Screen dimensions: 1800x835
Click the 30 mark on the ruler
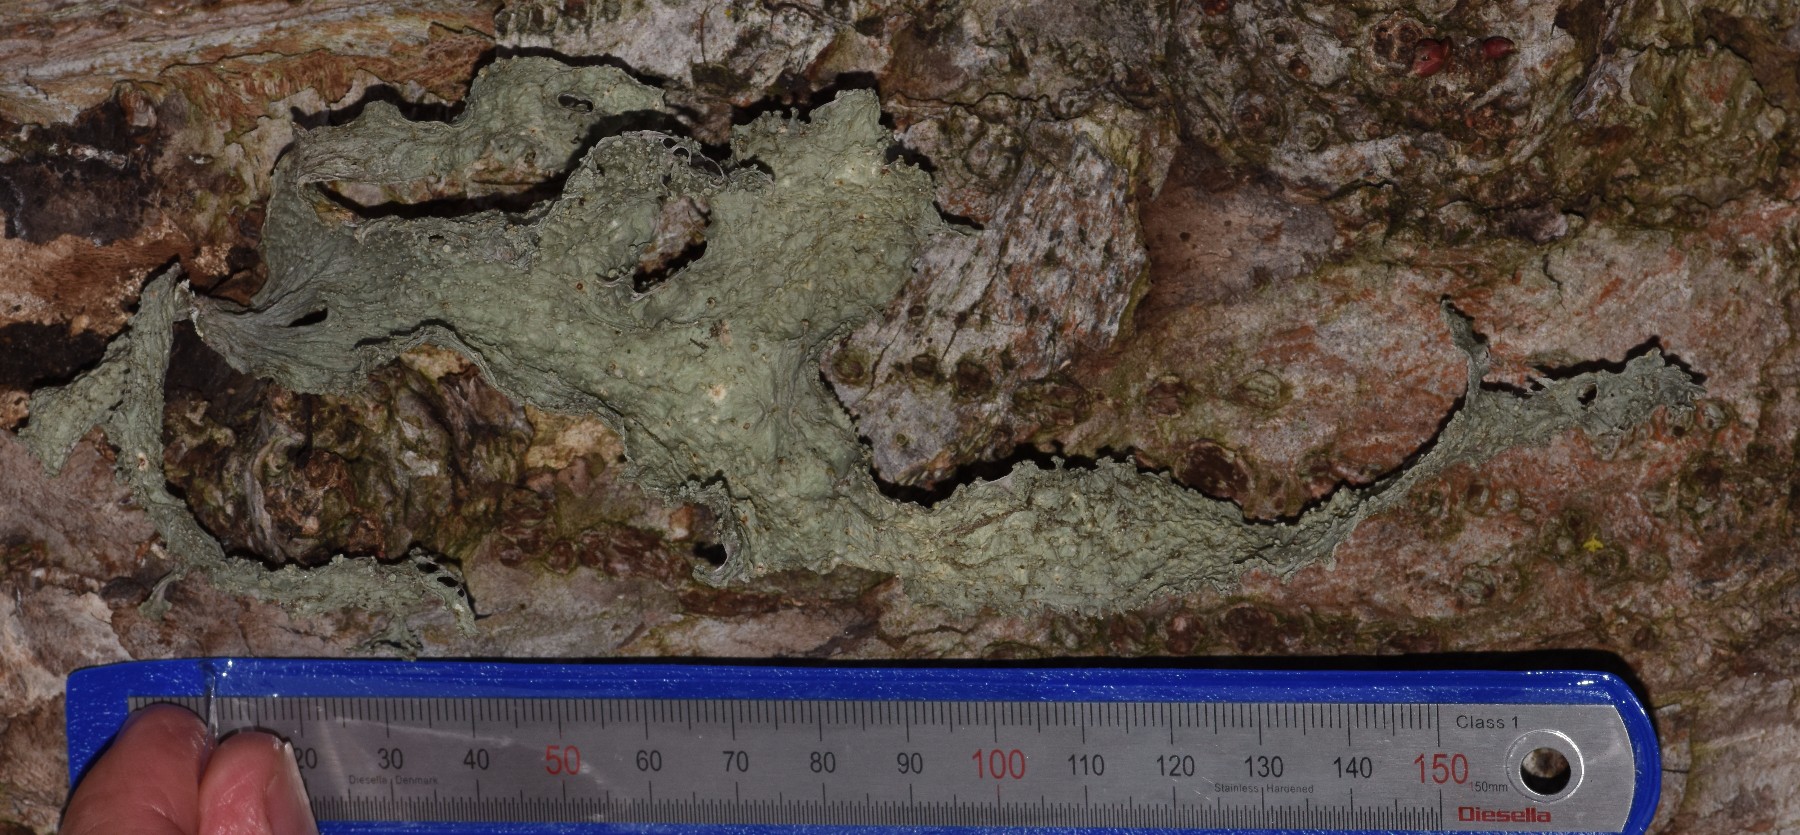(x=390, y=759)
